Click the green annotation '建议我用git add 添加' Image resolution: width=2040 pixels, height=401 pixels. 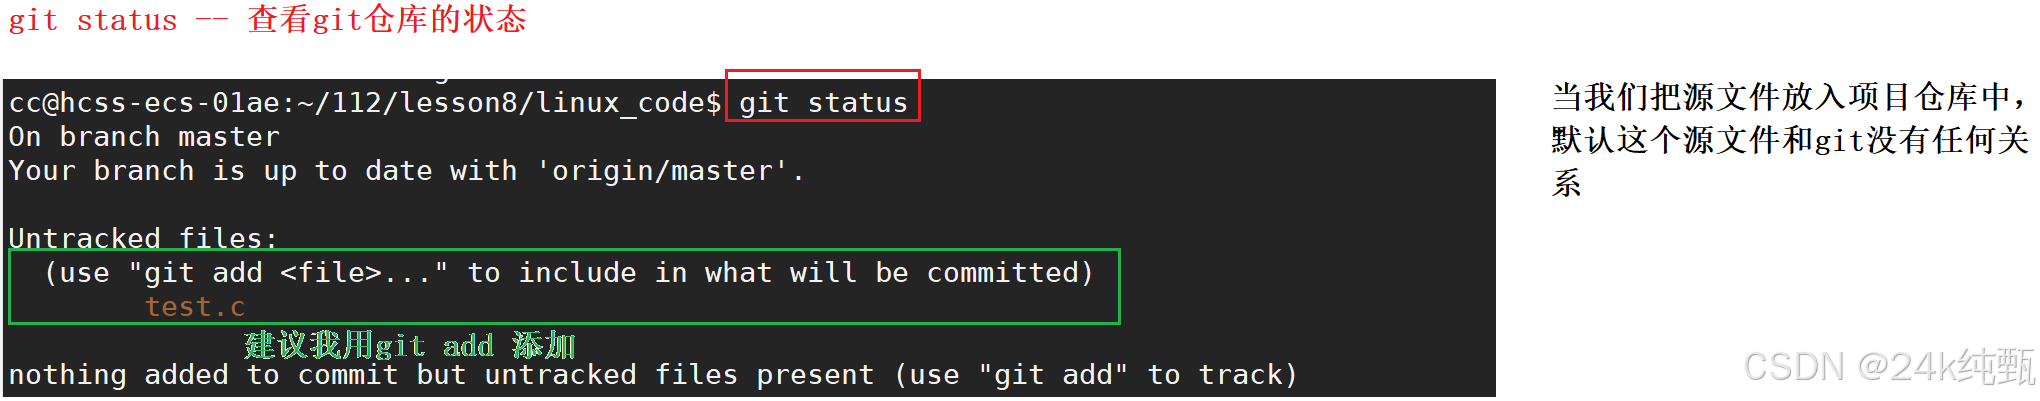coord(410,345)
